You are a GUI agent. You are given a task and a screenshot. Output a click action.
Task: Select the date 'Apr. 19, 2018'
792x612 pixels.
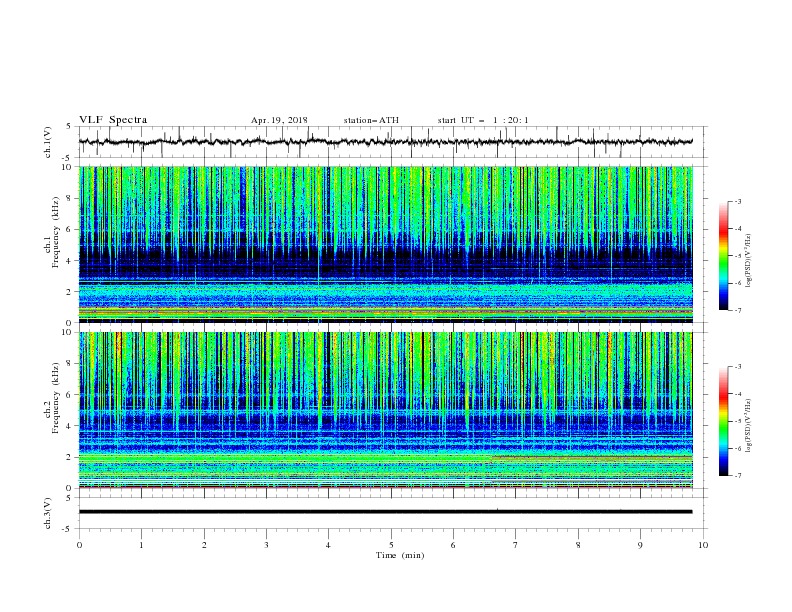pos(279,120)
